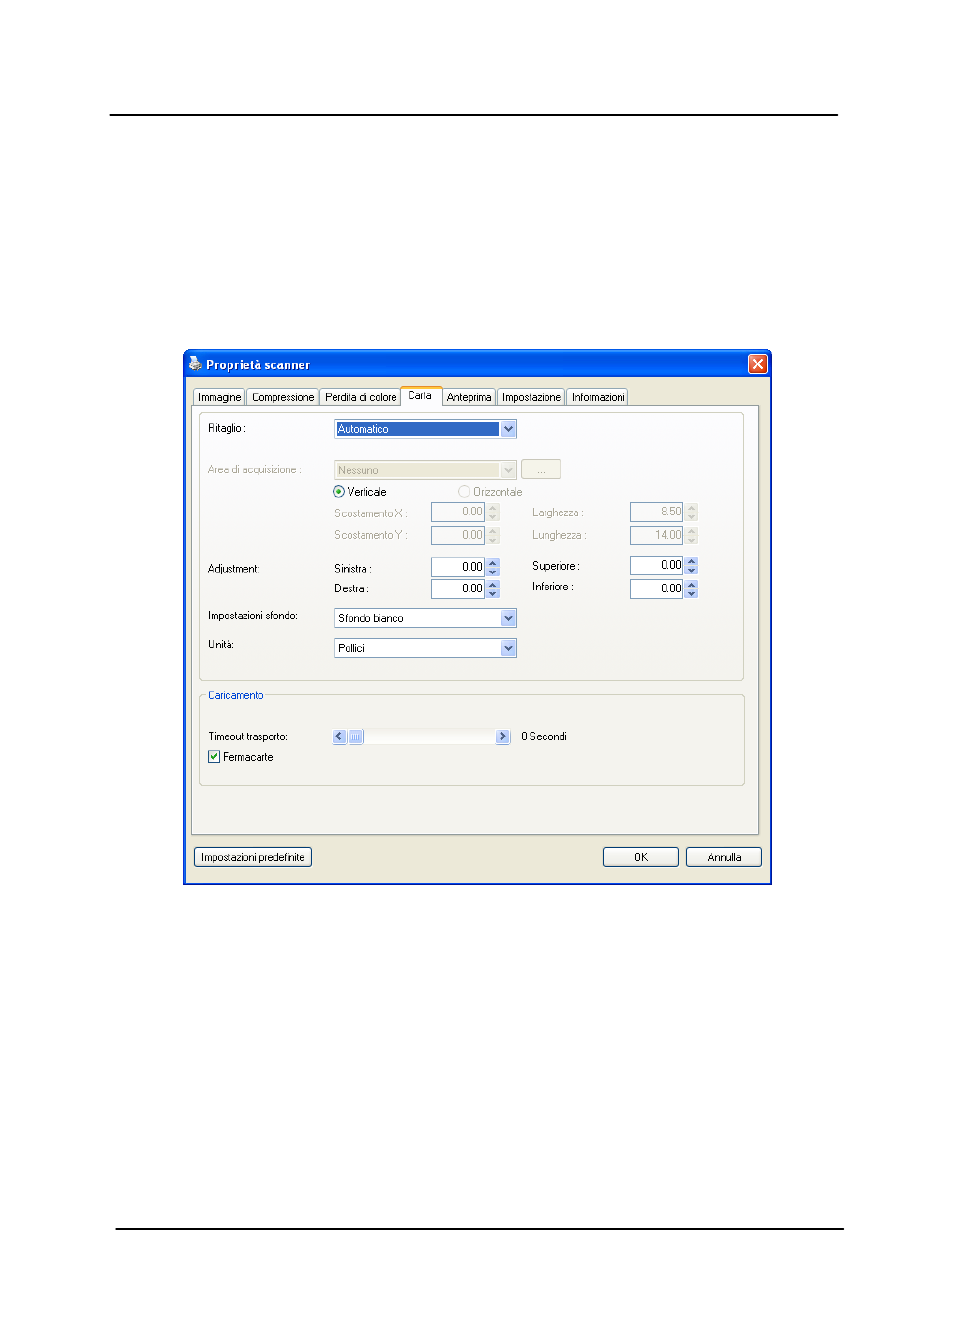The width and height of the screenshot is (954, 1336).
Task: Increase the Superiore value with up arrow
Action: (x=692, y=561)
